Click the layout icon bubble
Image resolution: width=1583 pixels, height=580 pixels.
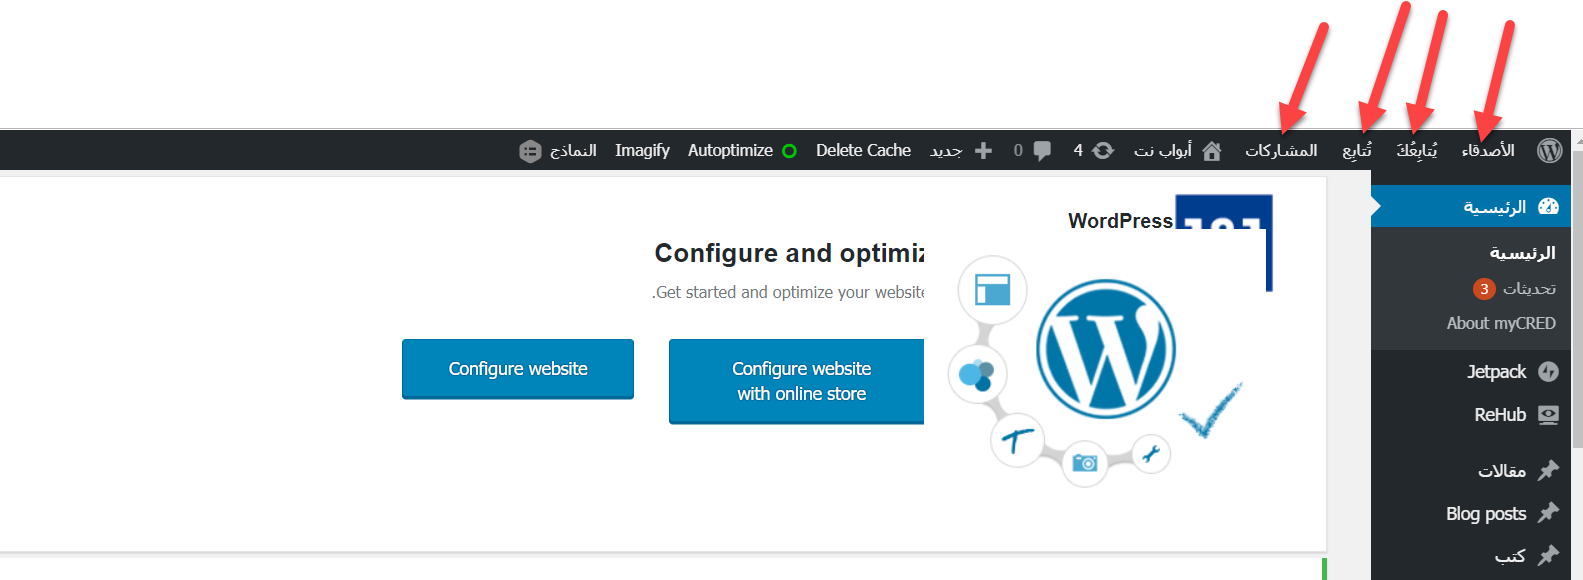coord(992,290)
